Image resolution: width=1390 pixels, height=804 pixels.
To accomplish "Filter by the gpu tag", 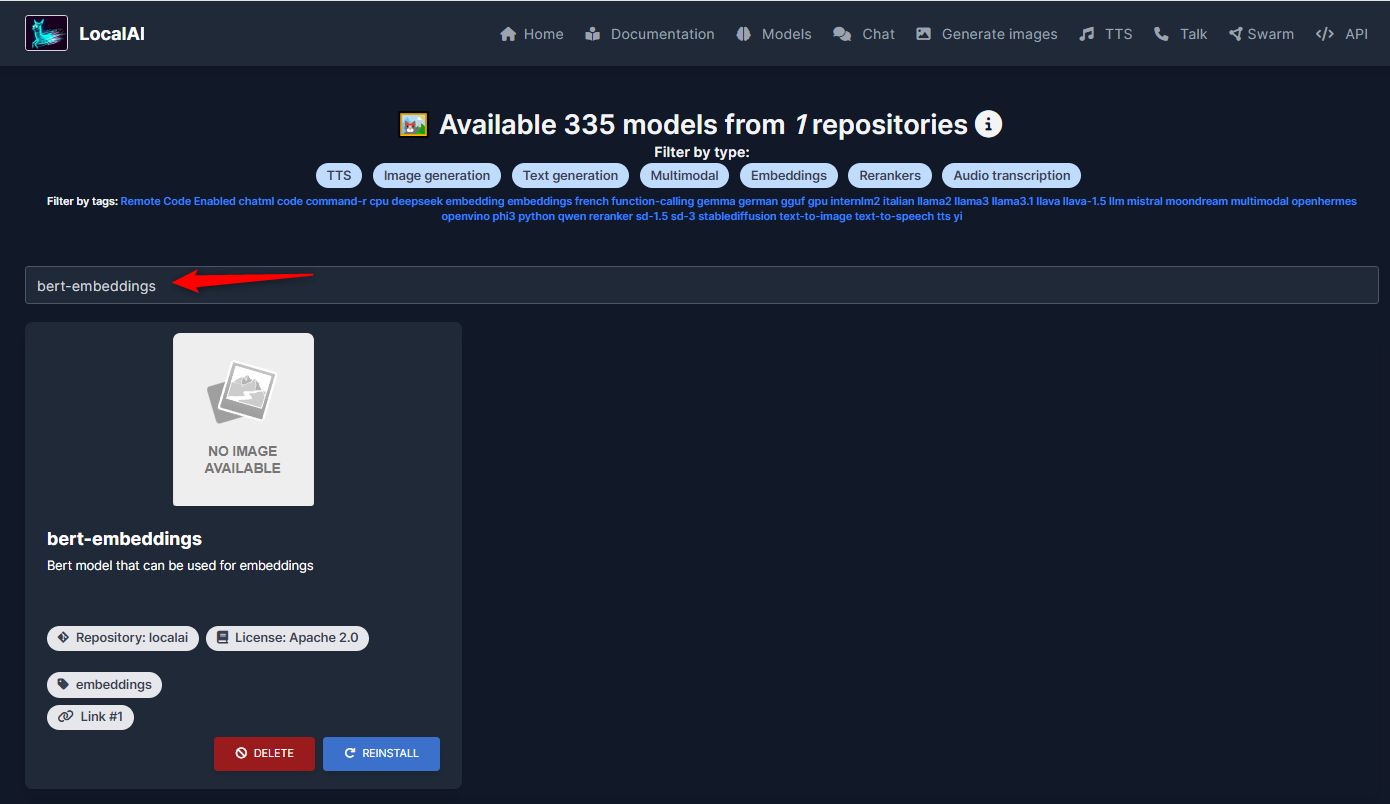I will (x=818, y=201).
